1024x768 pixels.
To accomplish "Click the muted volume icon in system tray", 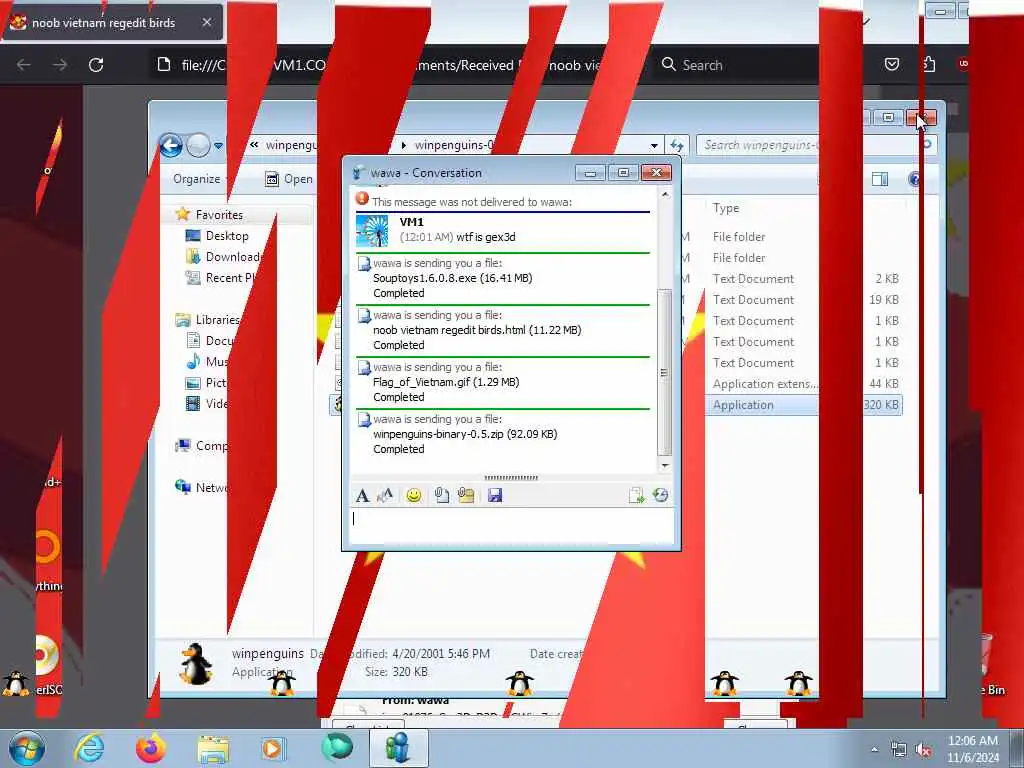I will pos(924,750).
